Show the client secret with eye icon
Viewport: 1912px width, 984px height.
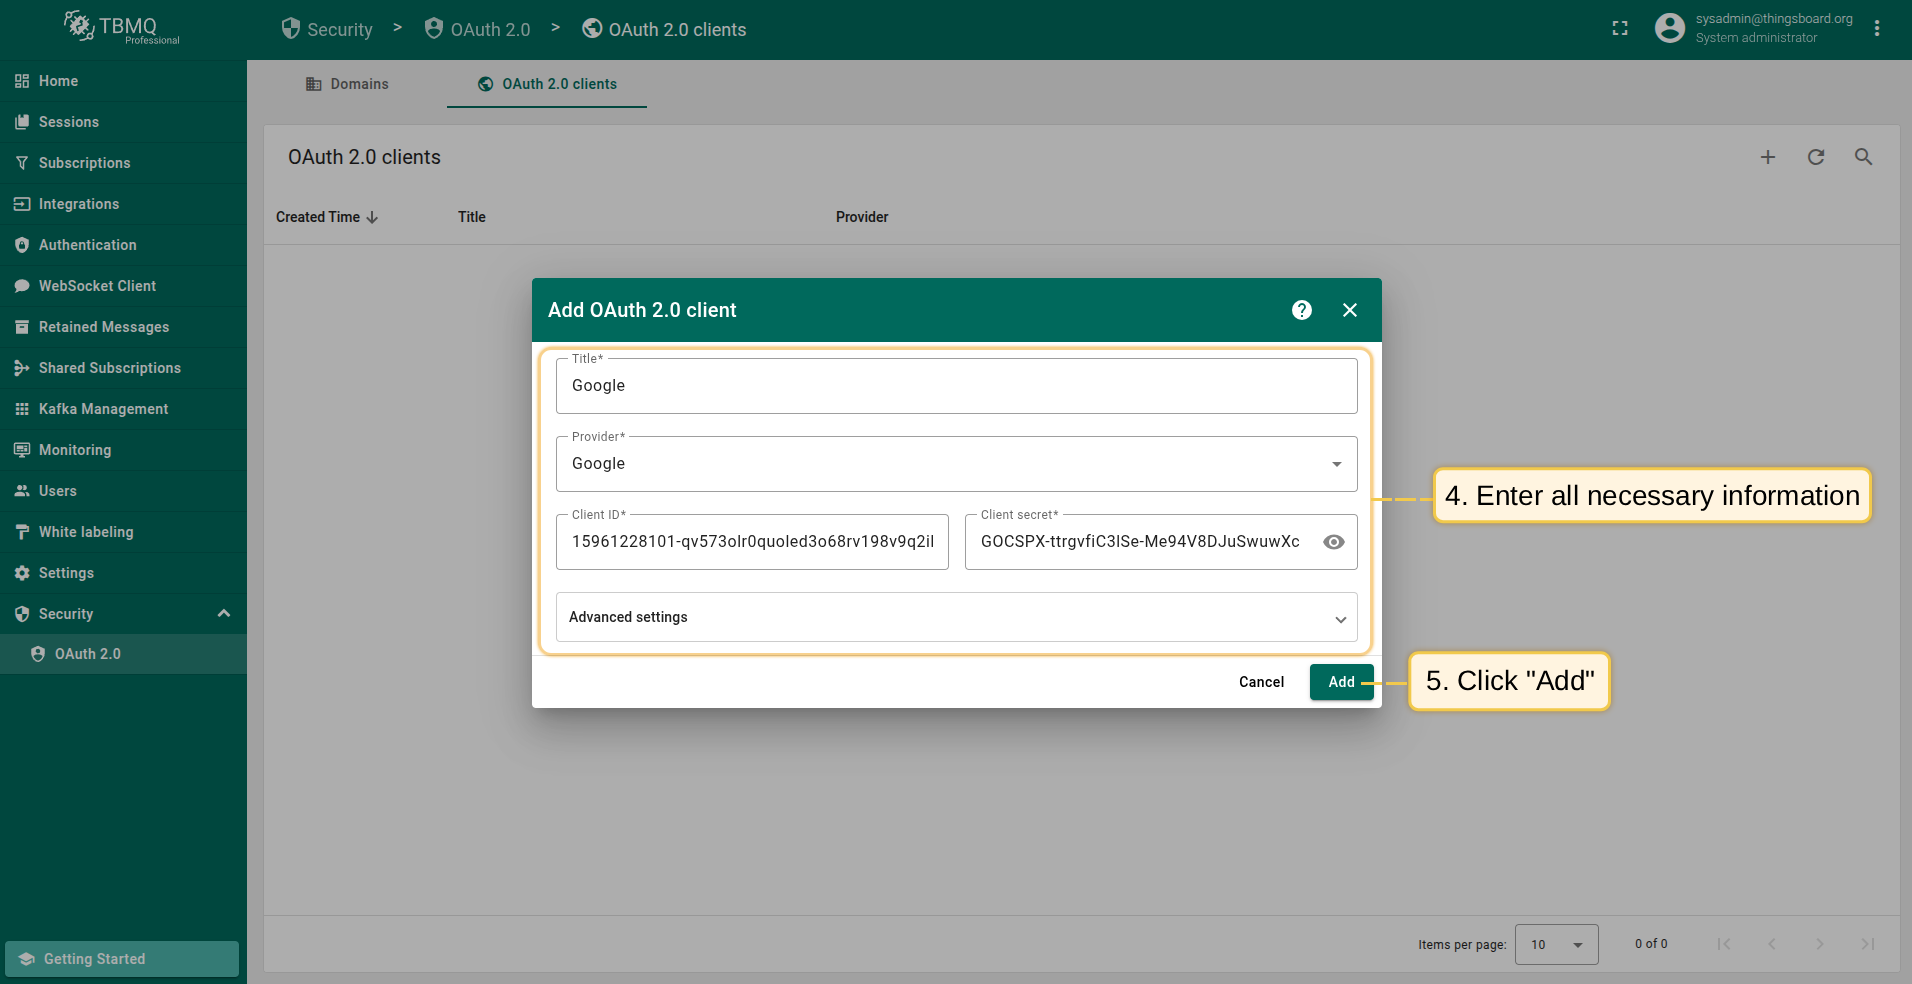pos(1333,542)
